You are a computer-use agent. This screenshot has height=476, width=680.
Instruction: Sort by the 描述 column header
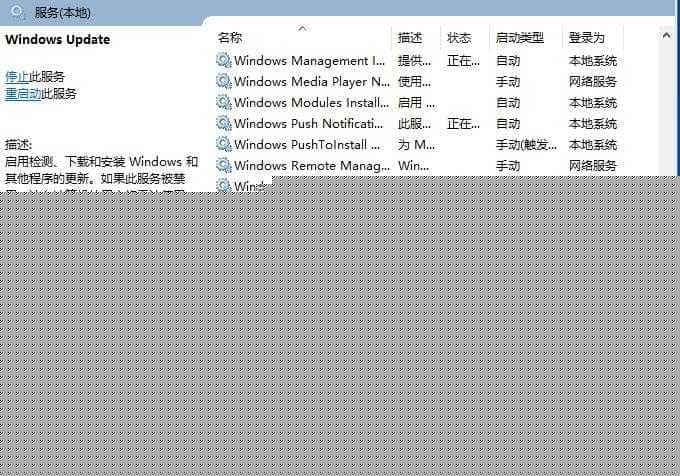tap(410, 38)
